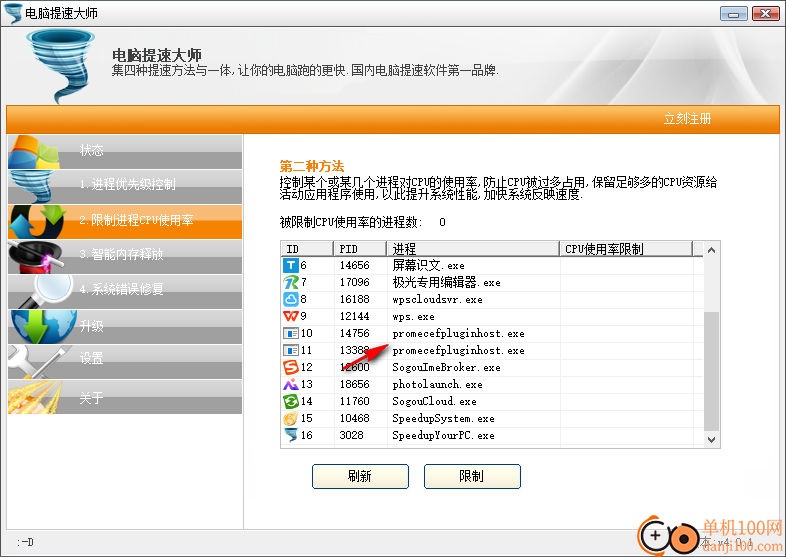Click the process list scroll up arrow

pyautogui.click(x=711, y=250)
